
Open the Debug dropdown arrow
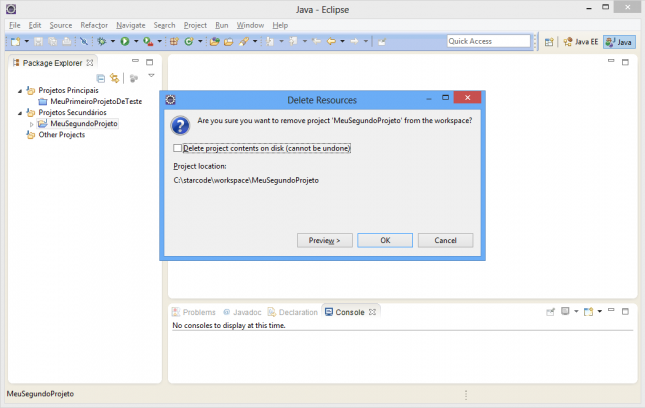click(113, 42)
